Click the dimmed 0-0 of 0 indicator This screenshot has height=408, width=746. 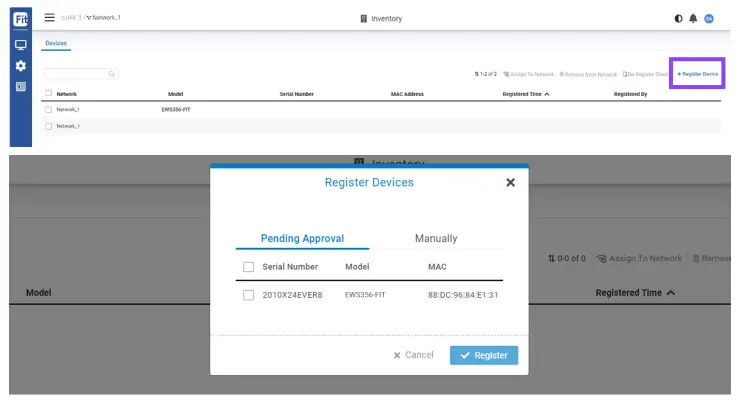click(x=567, y=258)
